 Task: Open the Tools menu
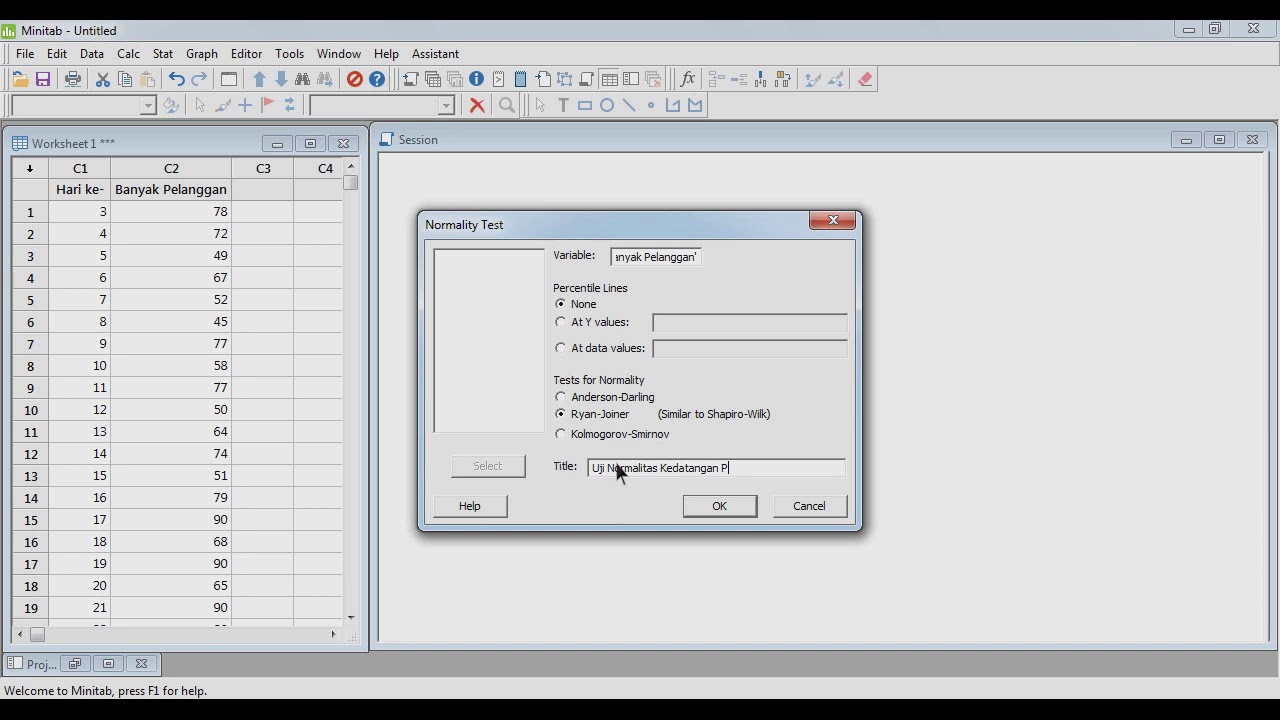tap(289, 54)
